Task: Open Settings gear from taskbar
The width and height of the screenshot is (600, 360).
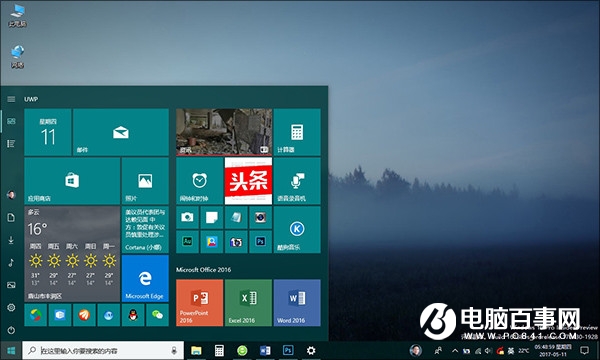Action: (311, 350)
